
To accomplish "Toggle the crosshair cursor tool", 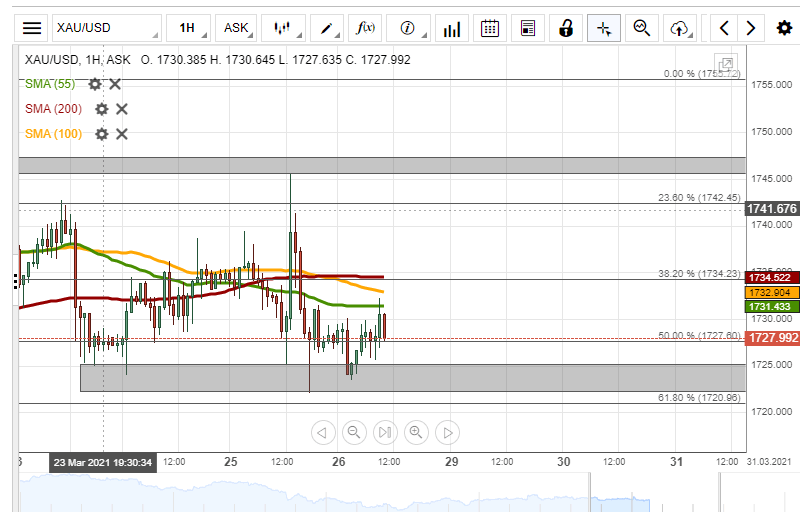I will pos(603,28).
